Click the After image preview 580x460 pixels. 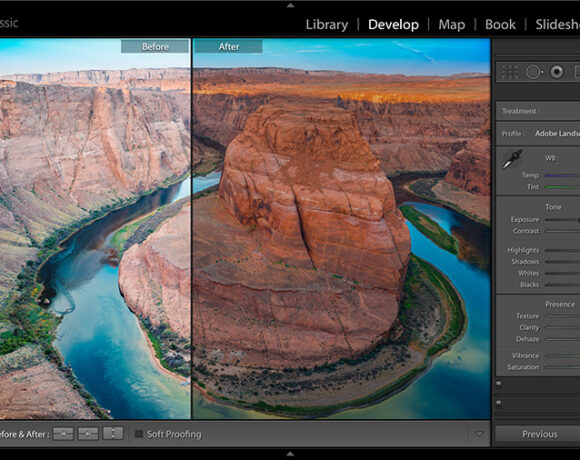tap(341, 229)
